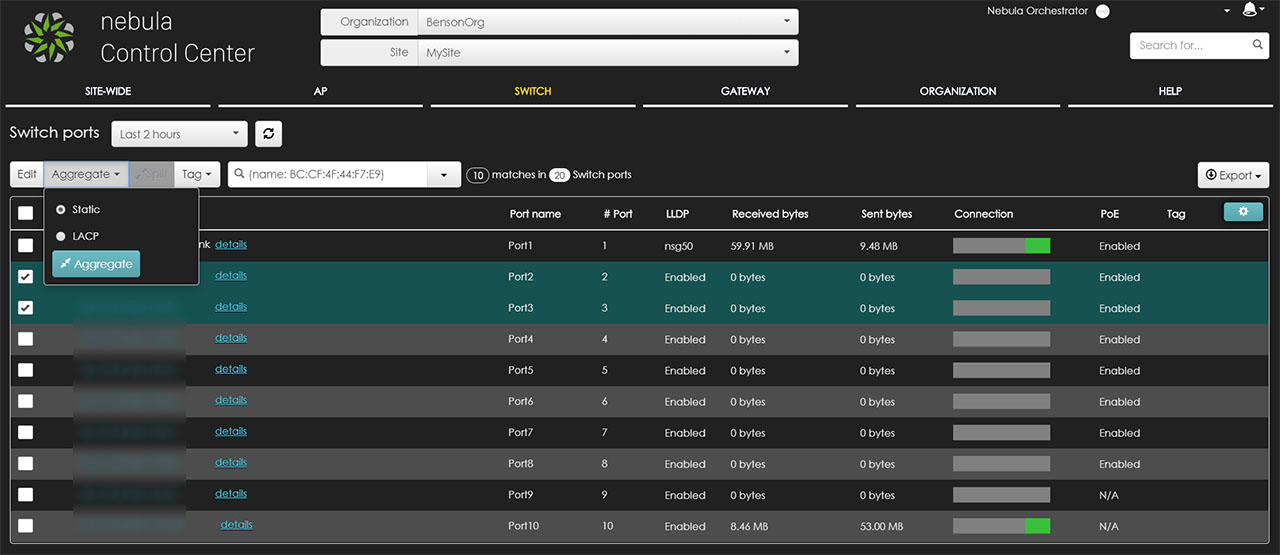
Task: Click the Port1 connection usage bar
Action: coord(1001,246)
